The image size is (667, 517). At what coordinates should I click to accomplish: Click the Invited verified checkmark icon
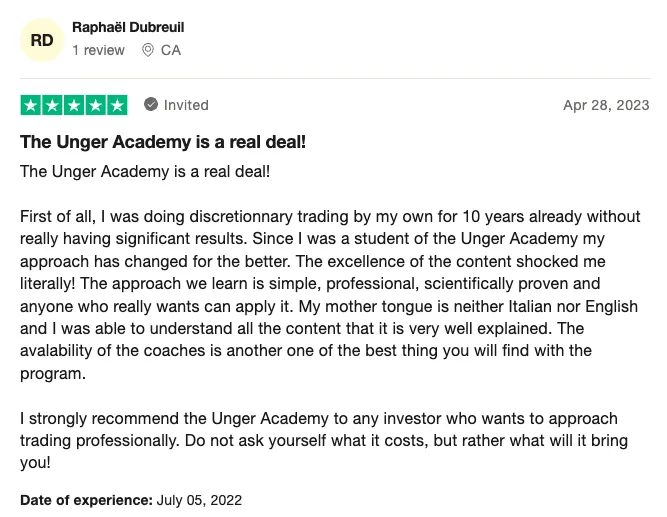tap(151, 104)
